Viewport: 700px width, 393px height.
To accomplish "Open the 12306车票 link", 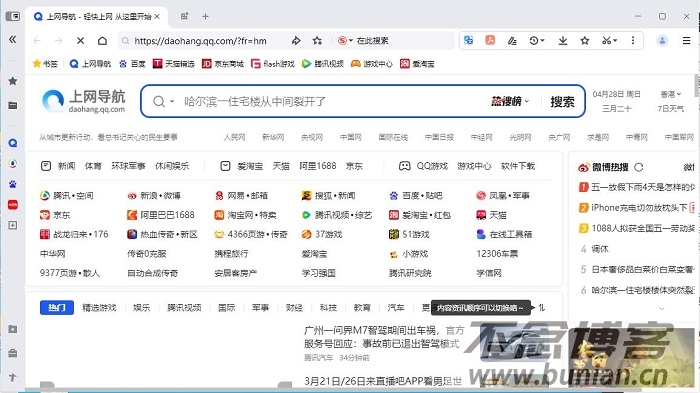I will click(497, 254).
